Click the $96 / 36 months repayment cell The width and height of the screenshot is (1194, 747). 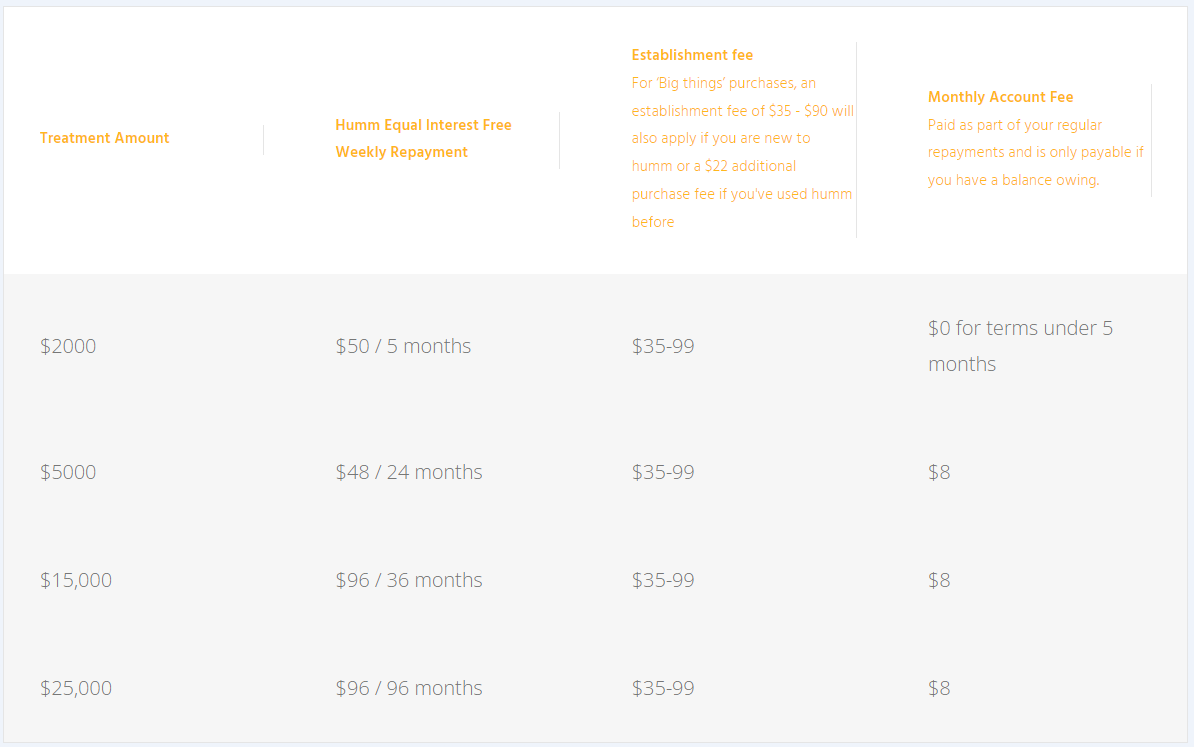409,580
